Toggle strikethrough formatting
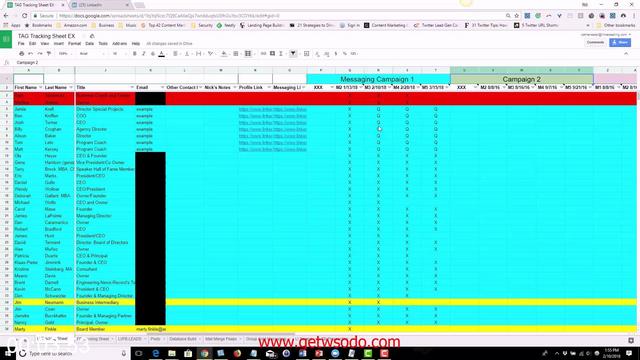The image size is (640, 360). [153, 53]
